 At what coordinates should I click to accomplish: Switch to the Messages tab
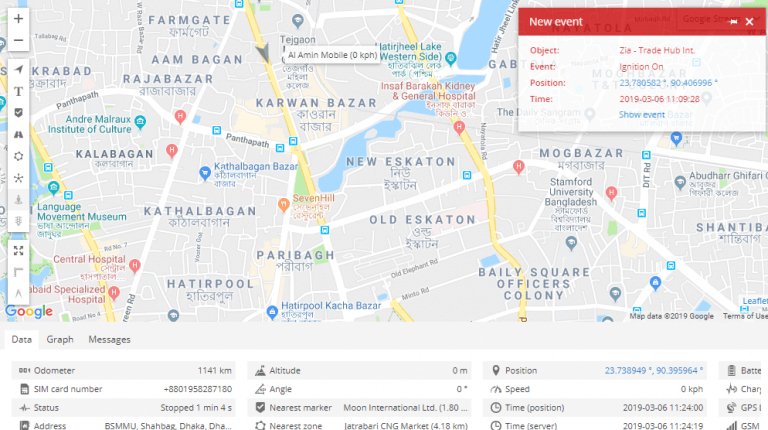109,339
